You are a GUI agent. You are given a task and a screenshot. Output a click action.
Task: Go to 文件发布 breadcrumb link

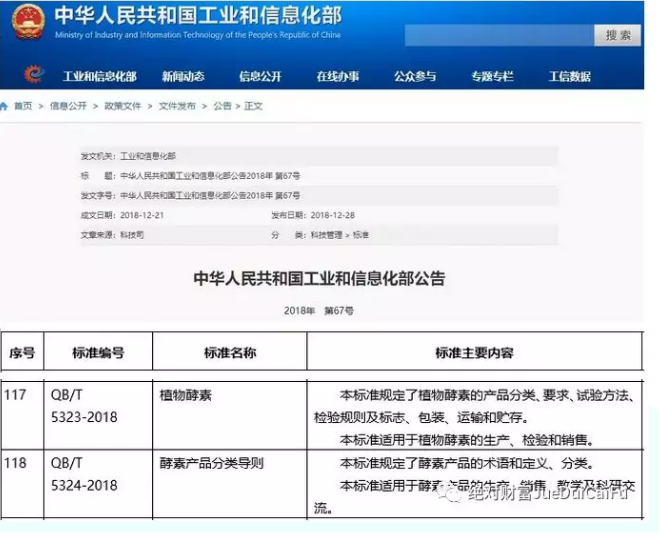[x=177, y=106]
